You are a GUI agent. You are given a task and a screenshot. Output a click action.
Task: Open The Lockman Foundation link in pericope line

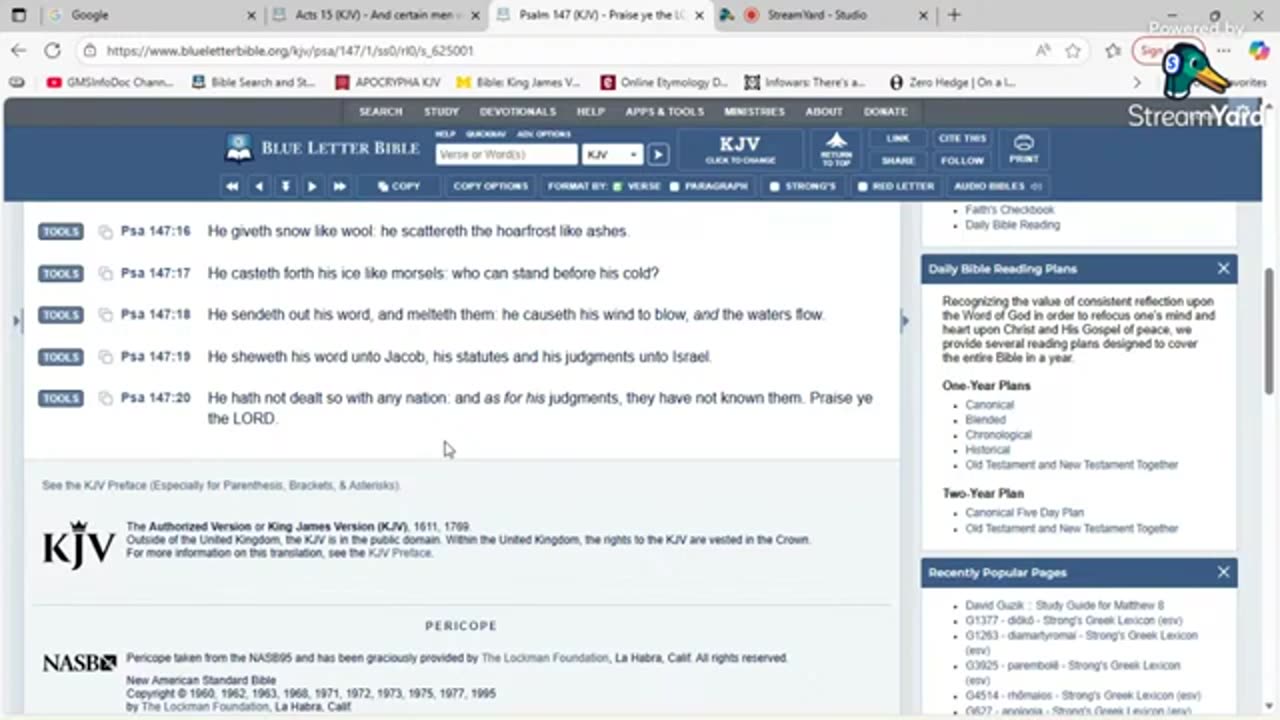[545, 658]
